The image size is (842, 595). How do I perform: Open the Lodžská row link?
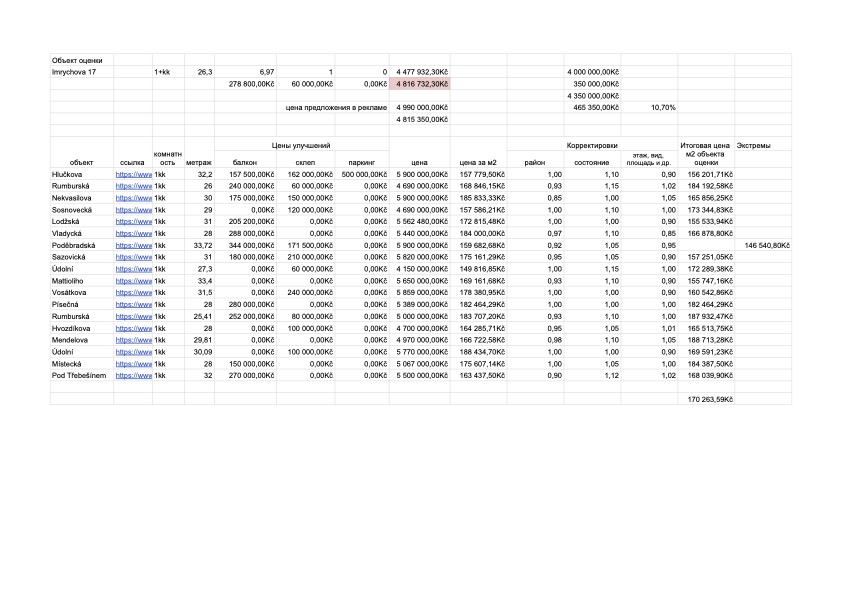click(x=133, y=222)
